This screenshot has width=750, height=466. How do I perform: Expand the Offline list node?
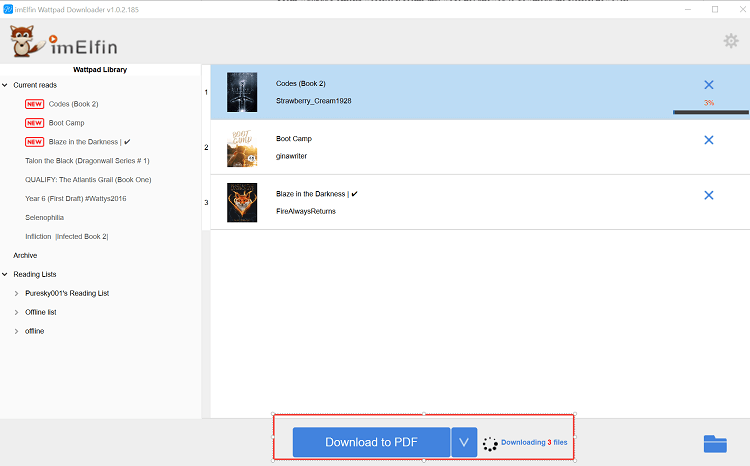16,312
